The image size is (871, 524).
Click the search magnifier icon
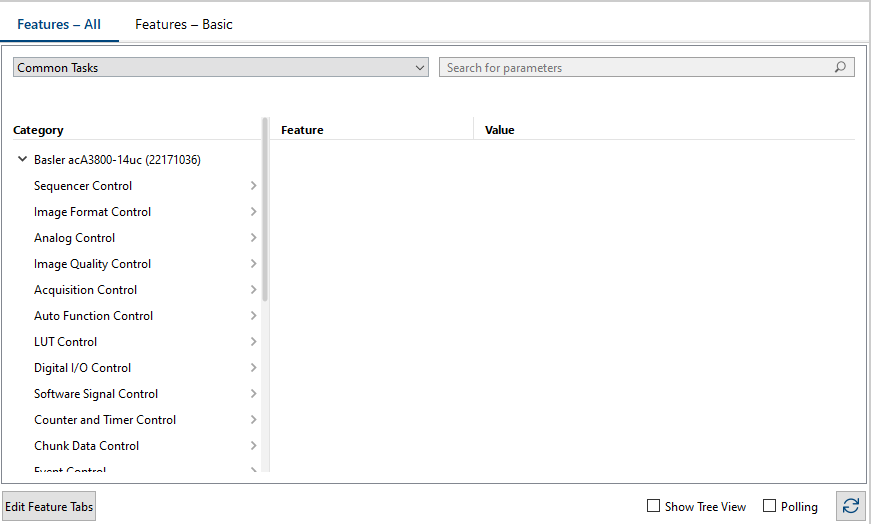(x=841, y=68)
